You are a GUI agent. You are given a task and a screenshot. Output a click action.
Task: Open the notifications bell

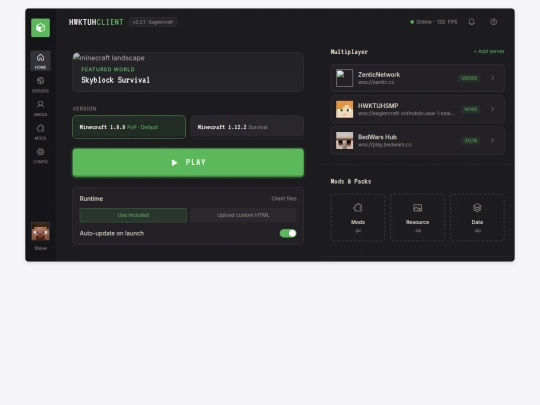[471, 22]
